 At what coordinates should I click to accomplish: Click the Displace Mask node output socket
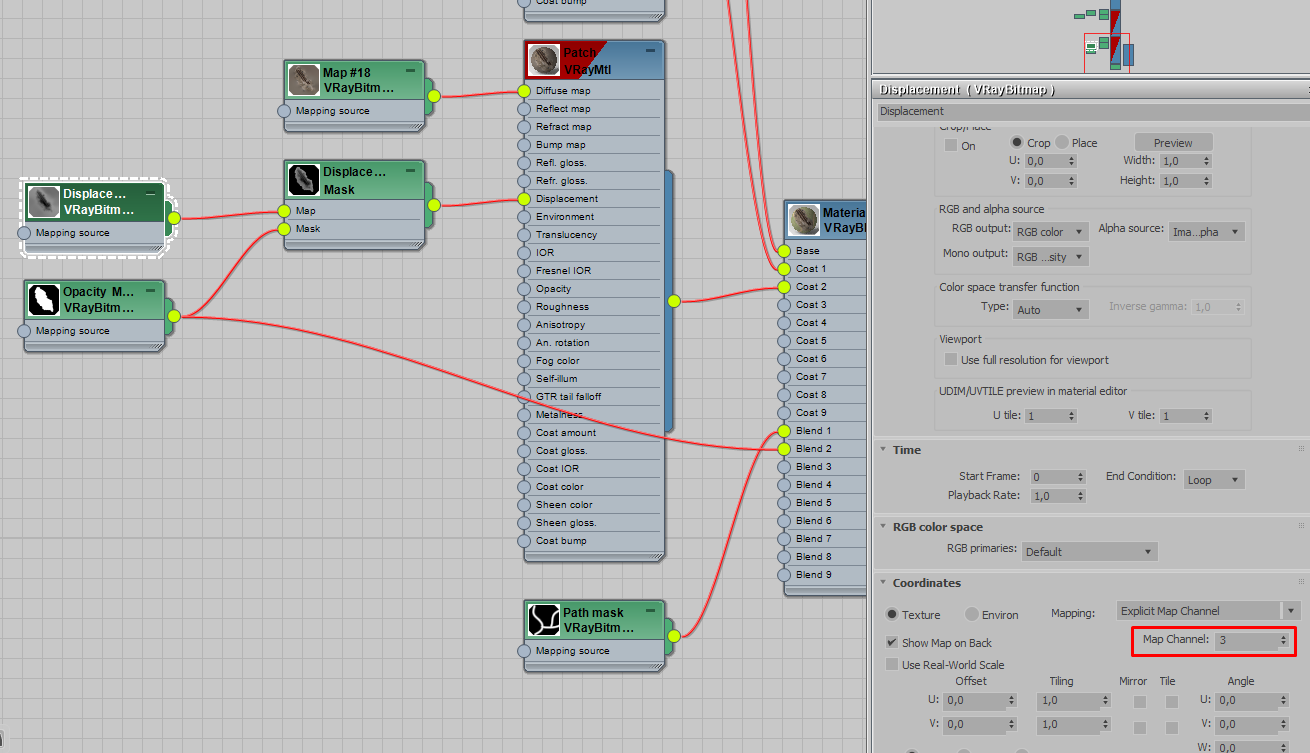point(434,205)
